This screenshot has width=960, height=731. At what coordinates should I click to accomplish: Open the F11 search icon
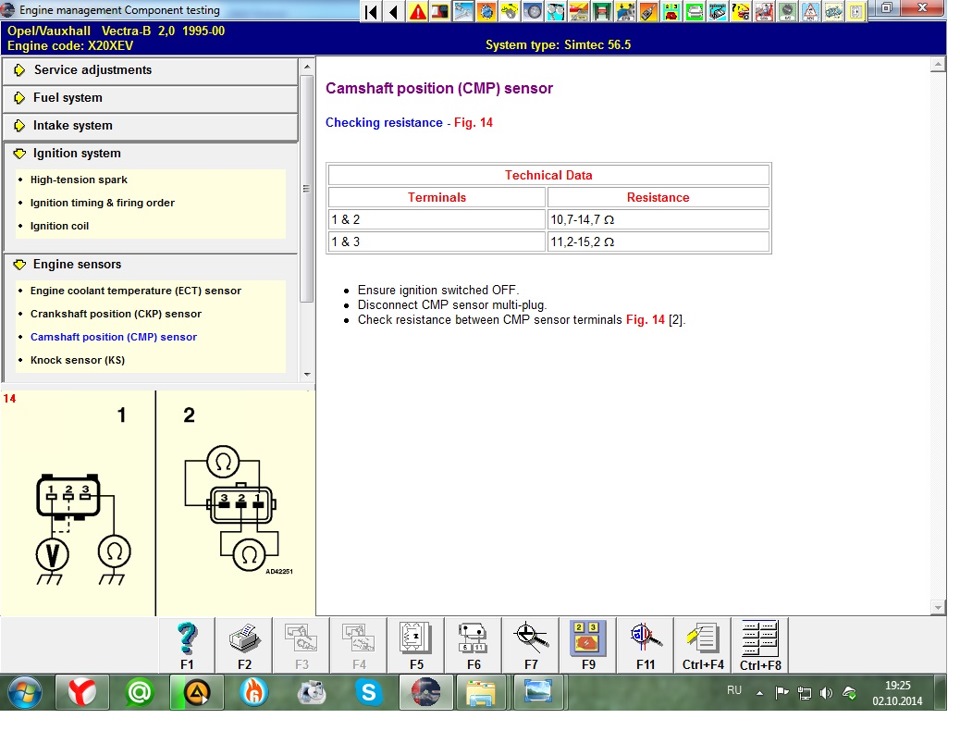646,646
